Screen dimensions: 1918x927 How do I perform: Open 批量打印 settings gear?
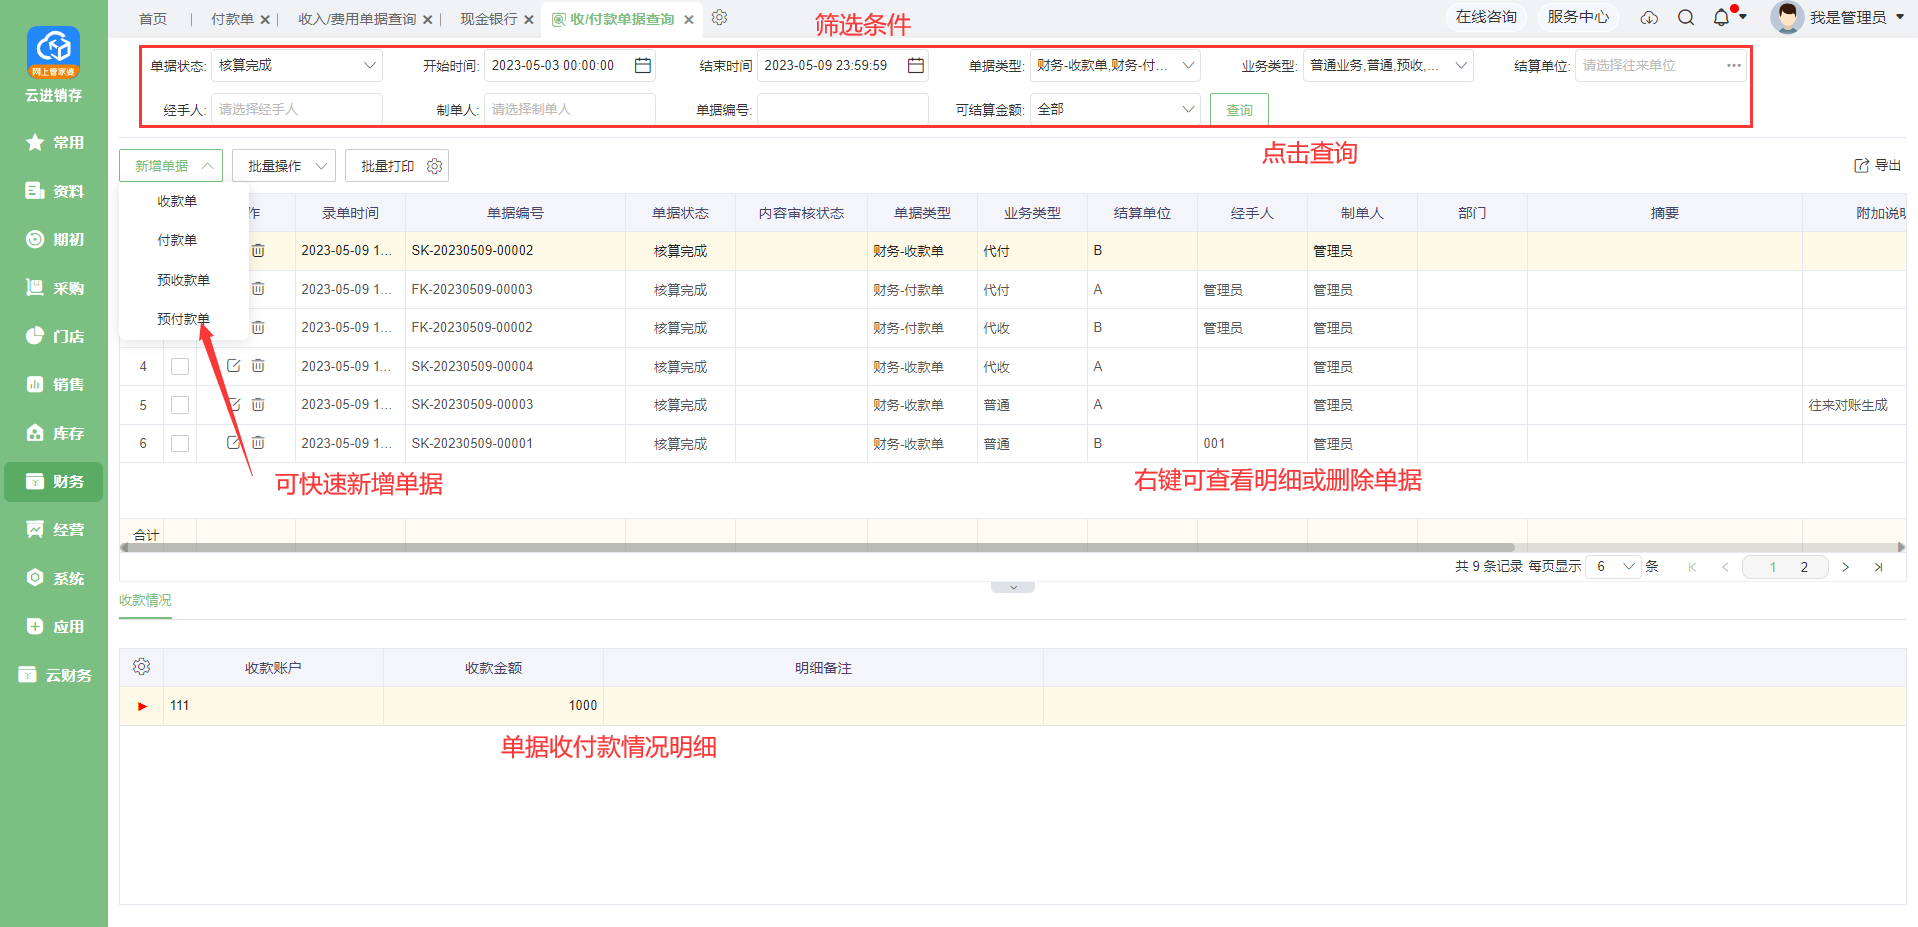434,166
